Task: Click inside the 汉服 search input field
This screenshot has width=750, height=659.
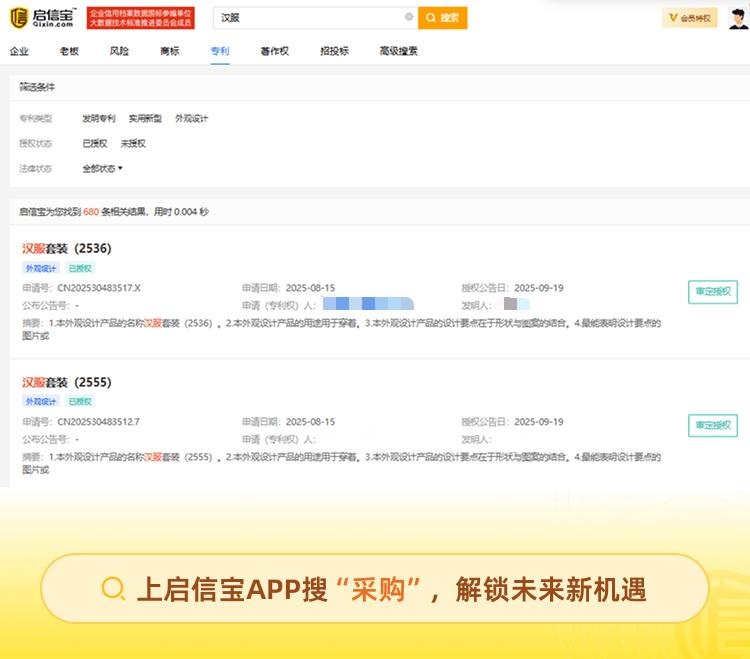Action: point(310,18)
